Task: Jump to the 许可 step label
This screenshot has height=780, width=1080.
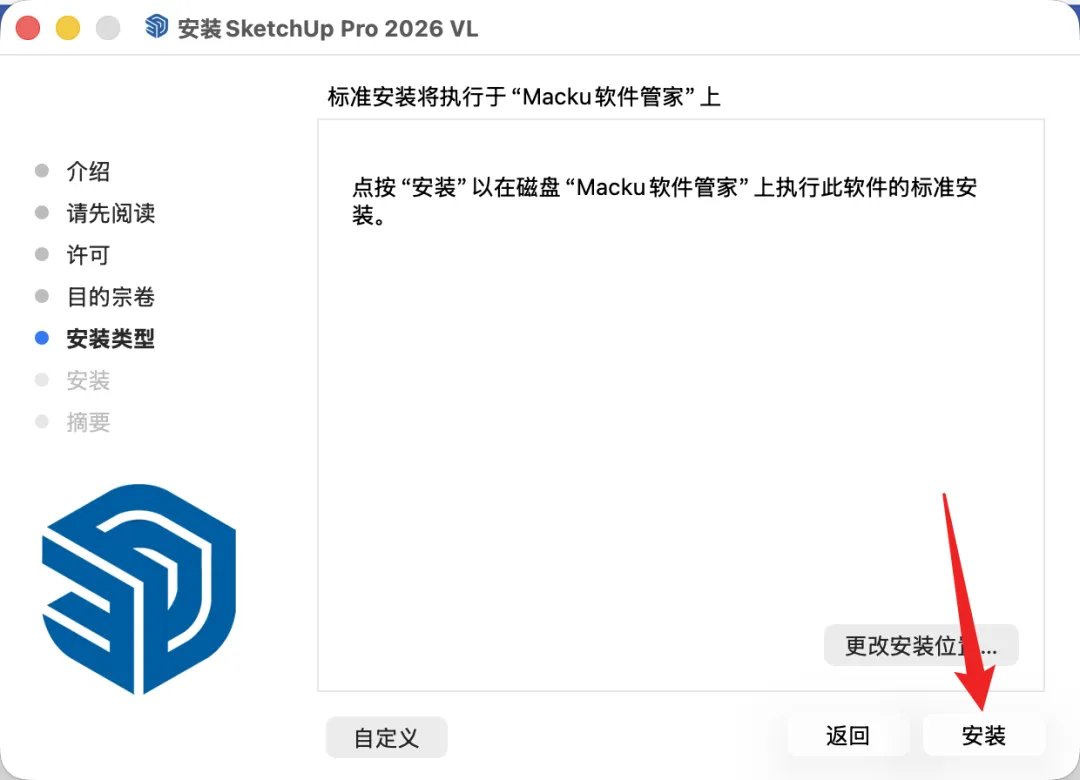Action: click(88, 255)
